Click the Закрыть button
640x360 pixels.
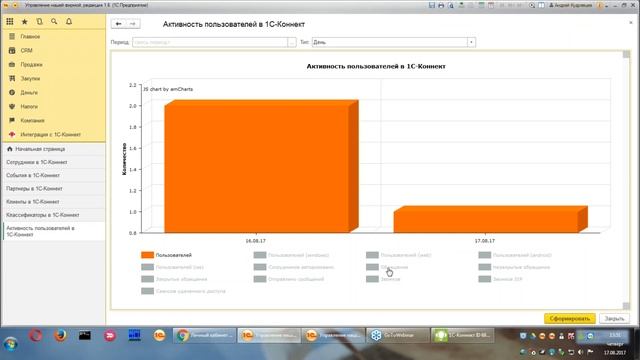(614, 318)
